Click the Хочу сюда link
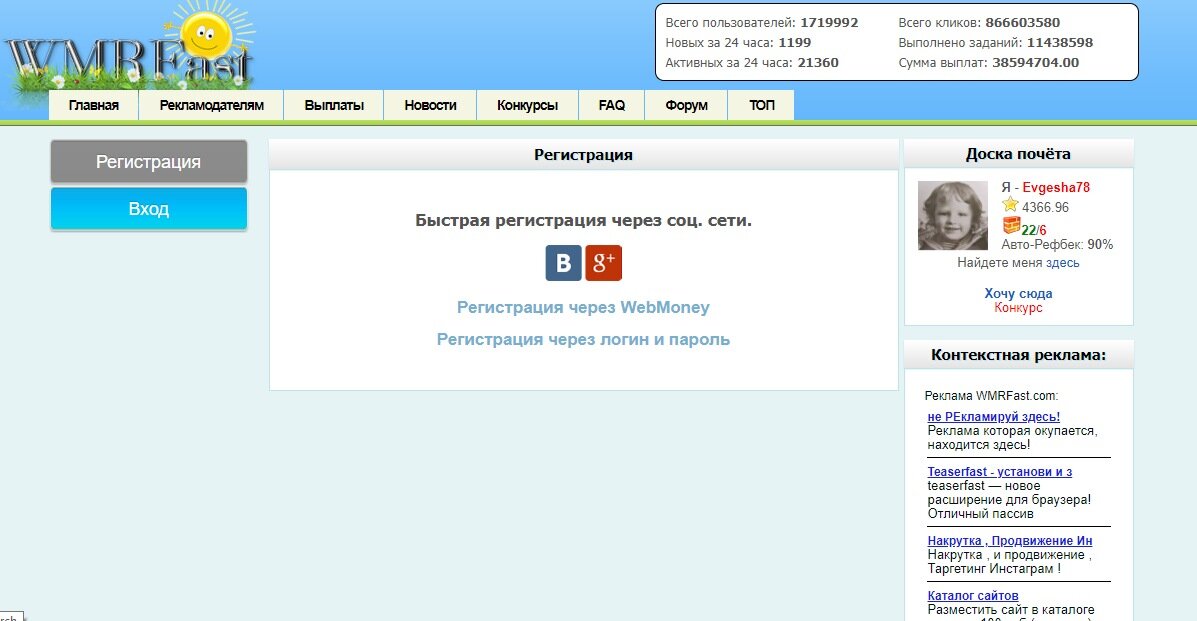Viewport: 1197px width, 621px height. [1017, 293]
